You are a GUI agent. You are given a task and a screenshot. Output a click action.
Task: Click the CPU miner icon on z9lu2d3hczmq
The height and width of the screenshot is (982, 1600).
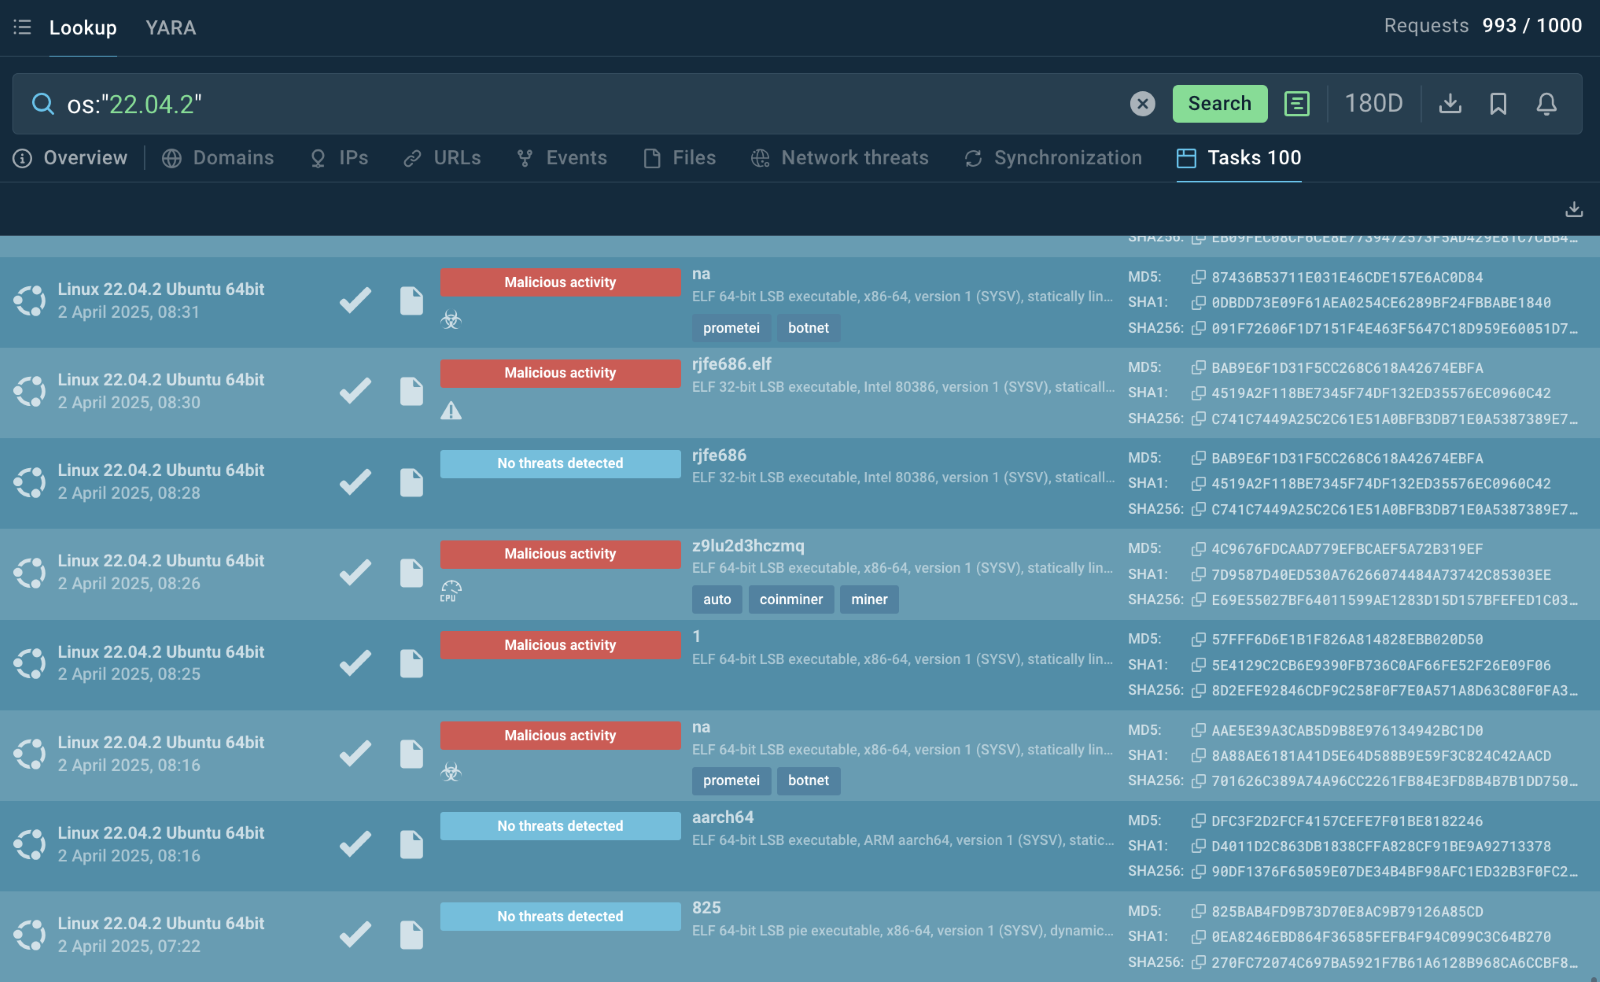[x=451, y=590]
